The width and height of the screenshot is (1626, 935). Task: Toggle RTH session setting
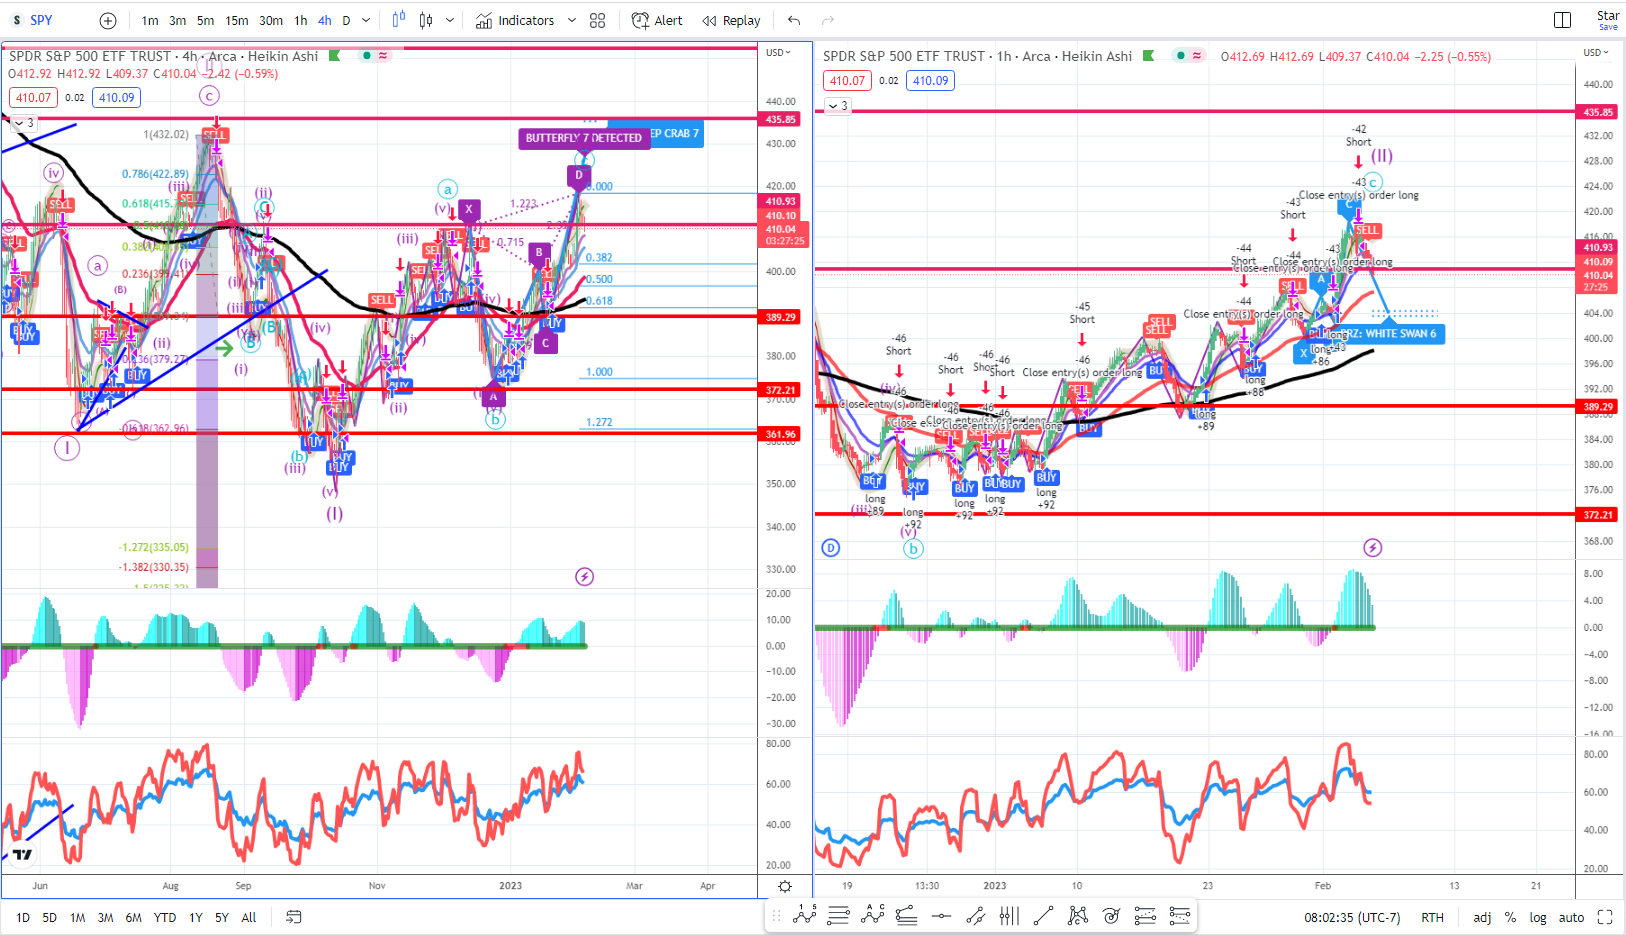click(x=1432, y=917)
